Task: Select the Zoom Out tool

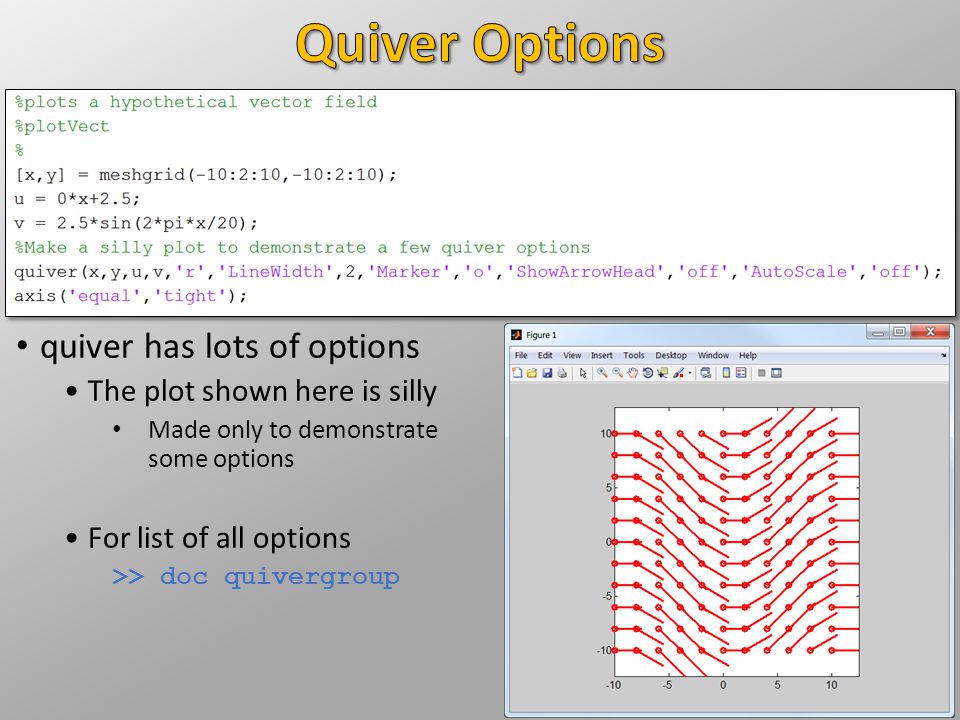Action: pos(617,373)
